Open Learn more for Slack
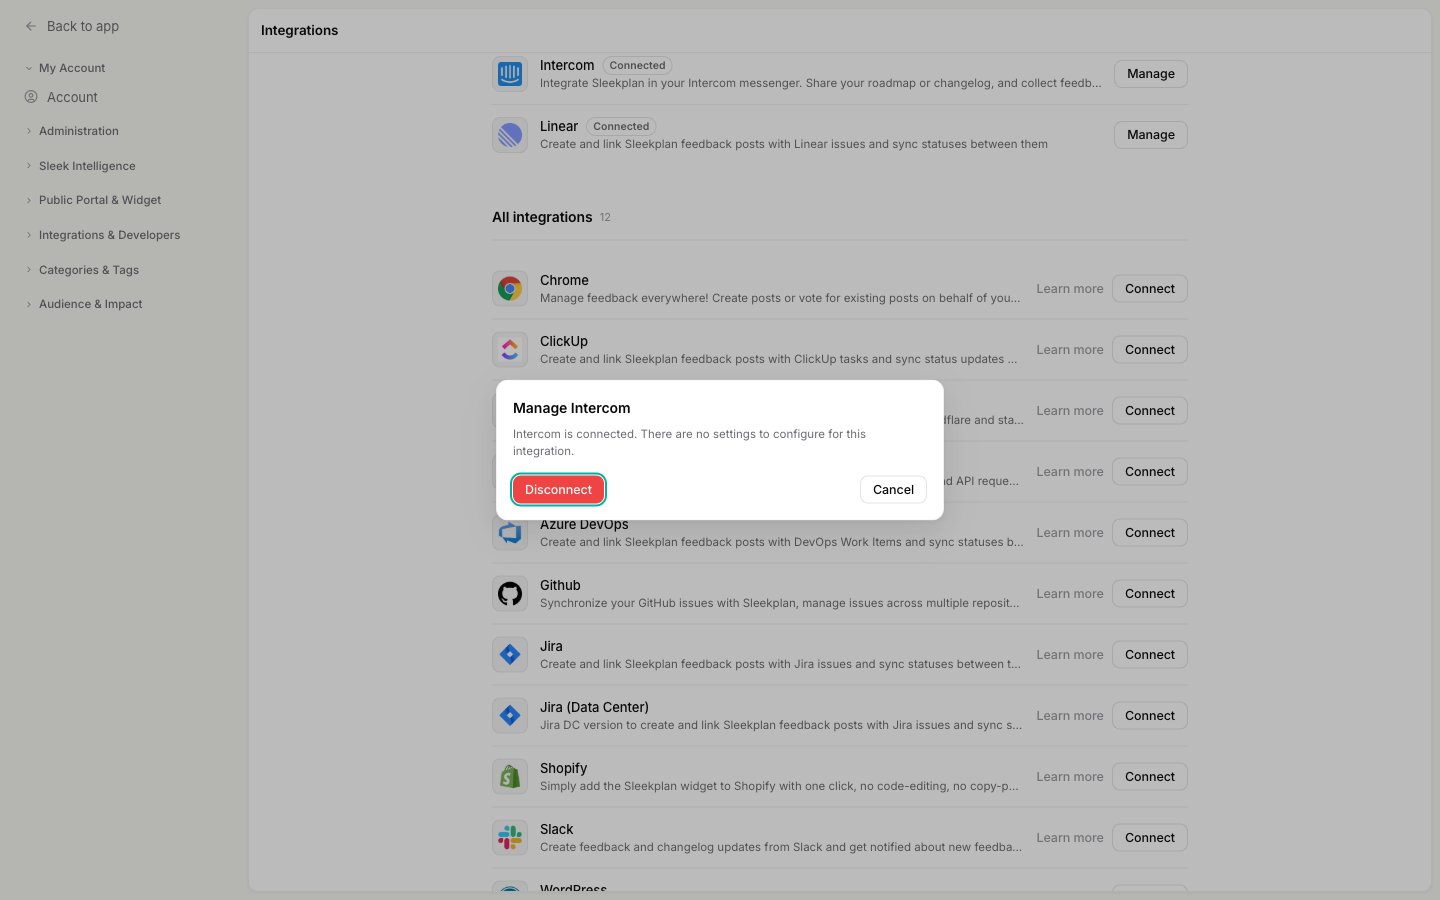 [1070, 838]
